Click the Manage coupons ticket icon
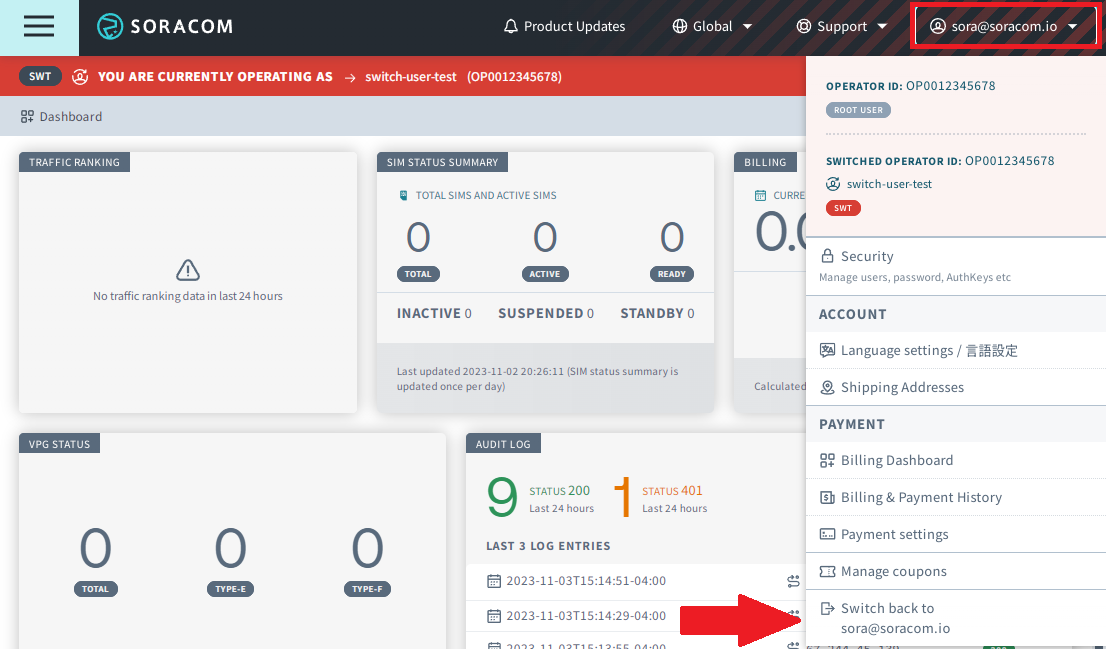The height and width of the screenshot is (649, 1106). [x=827, y=572]
